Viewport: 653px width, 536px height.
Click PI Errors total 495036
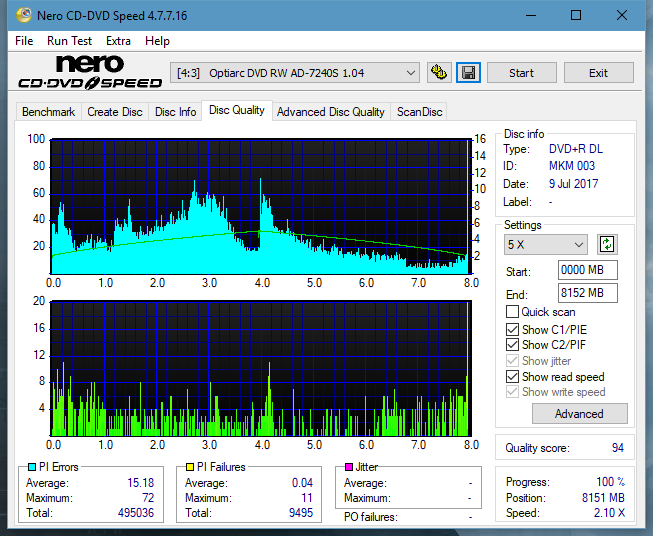tap(136, 513)
